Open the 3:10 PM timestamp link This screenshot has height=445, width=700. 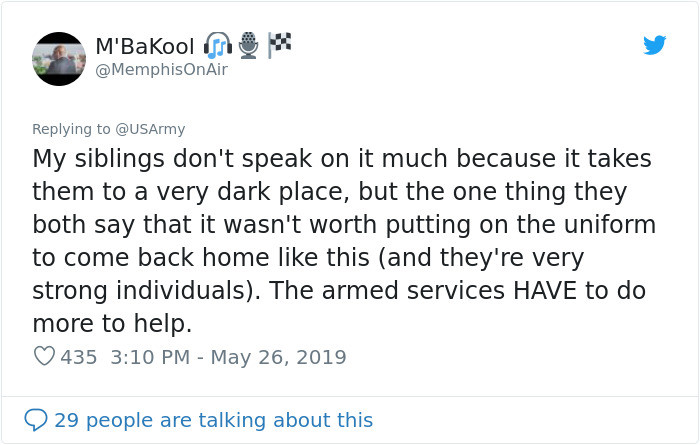point(148,357)
